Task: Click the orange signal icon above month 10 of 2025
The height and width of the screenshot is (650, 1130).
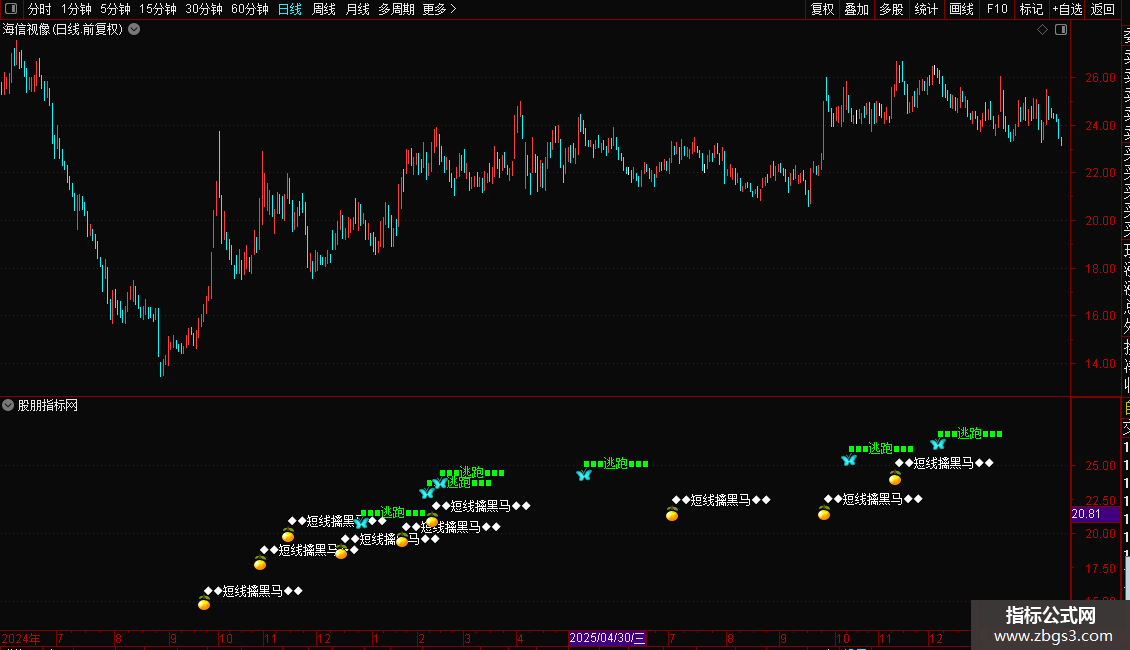Action: coord(824,512)
